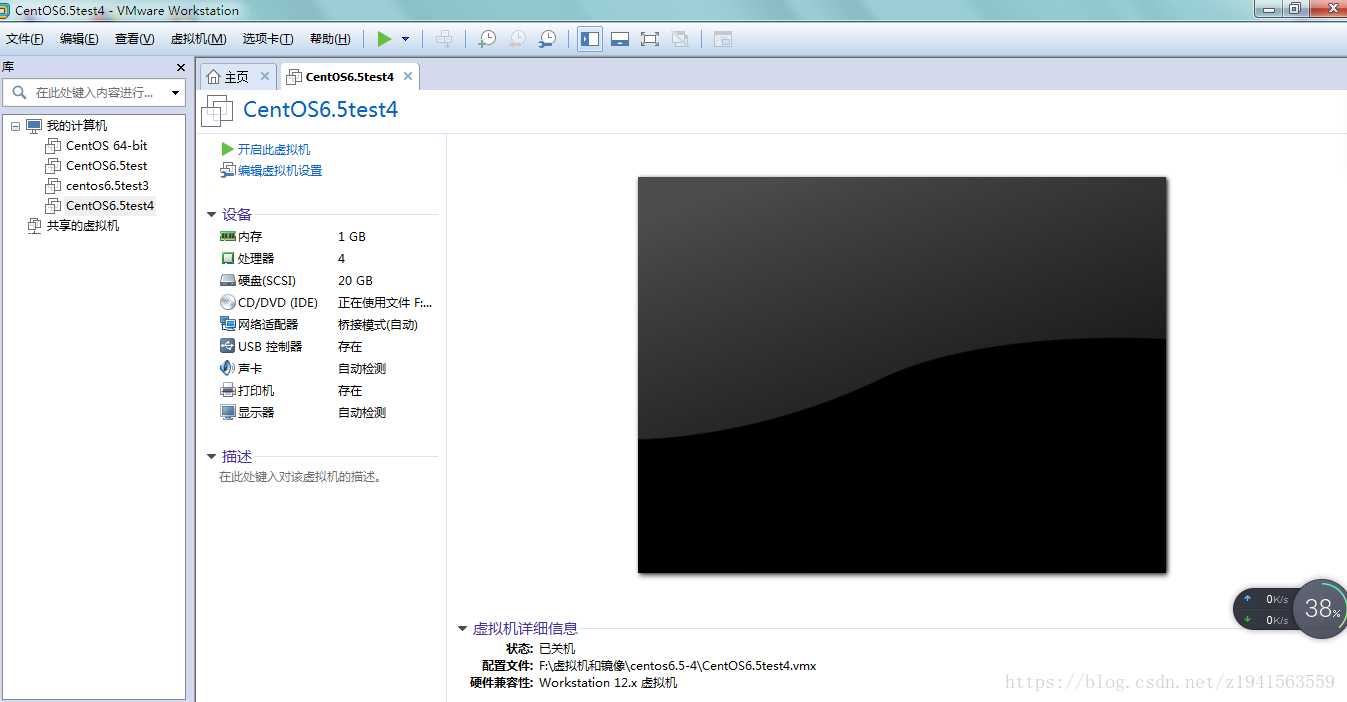This screenshot has height=702, width=1347.
Task: Take a snapshot with the clock-plus icon
Action: [487, 39]
